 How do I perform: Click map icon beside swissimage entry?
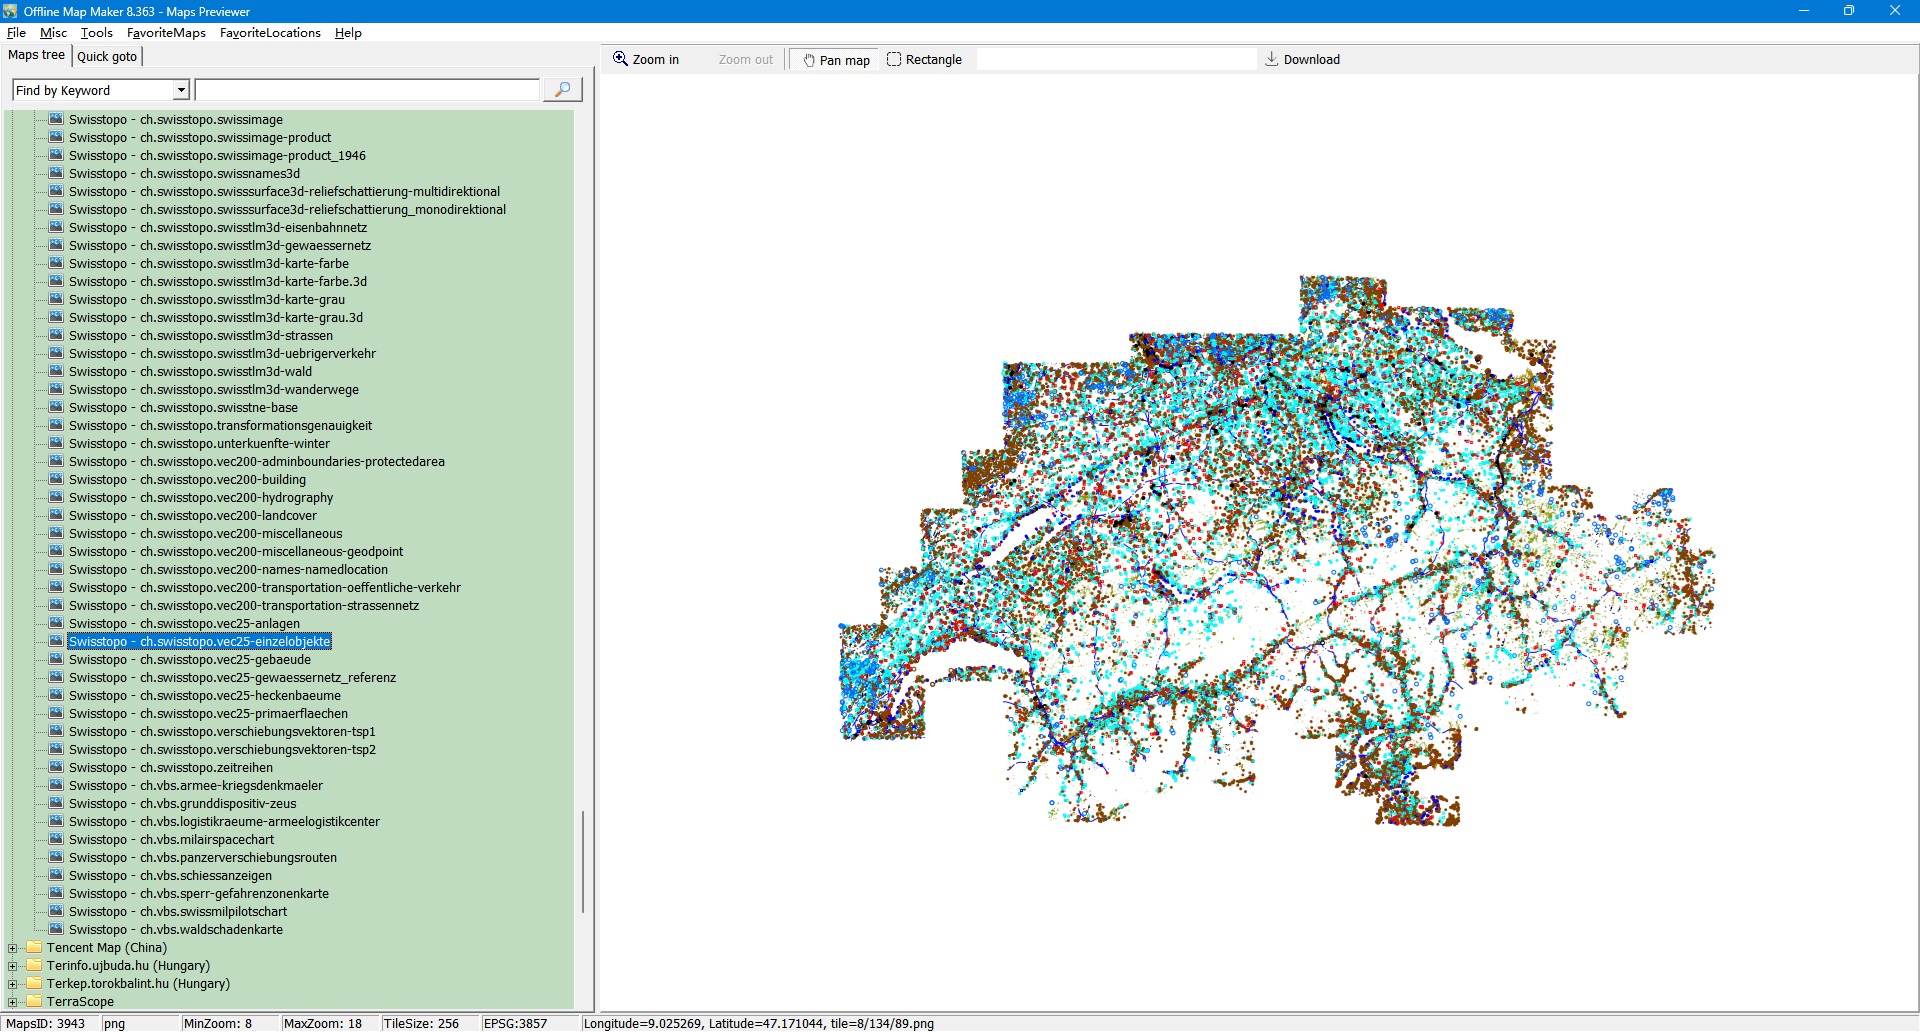click(56, 120)
